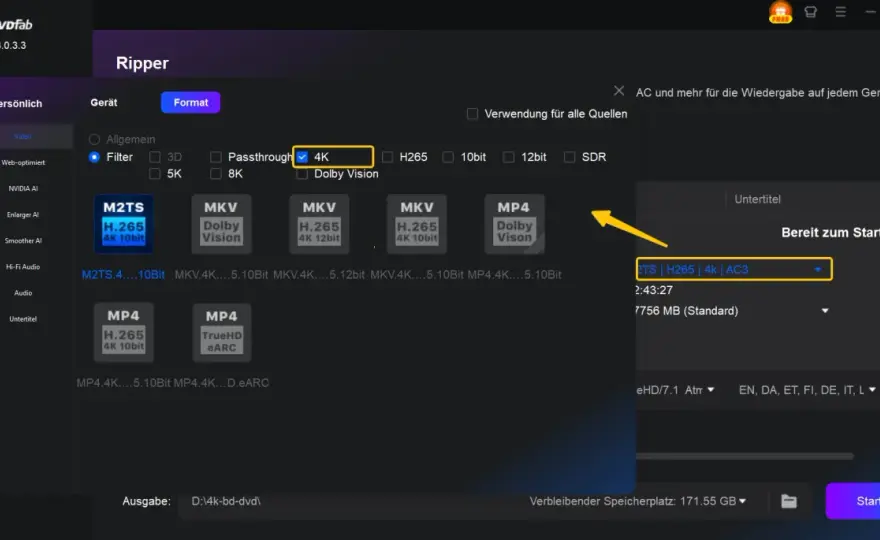
Task: Open Untertitel category in sidebar
Action: pyautogui.click(x=23, y=319)
